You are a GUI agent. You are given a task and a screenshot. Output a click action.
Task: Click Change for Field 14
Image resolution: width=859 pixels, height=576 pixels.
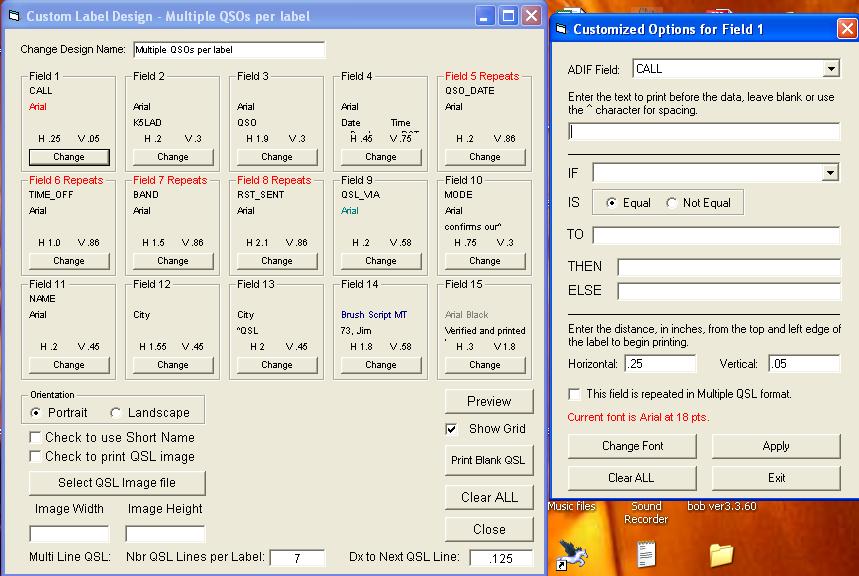381,365
